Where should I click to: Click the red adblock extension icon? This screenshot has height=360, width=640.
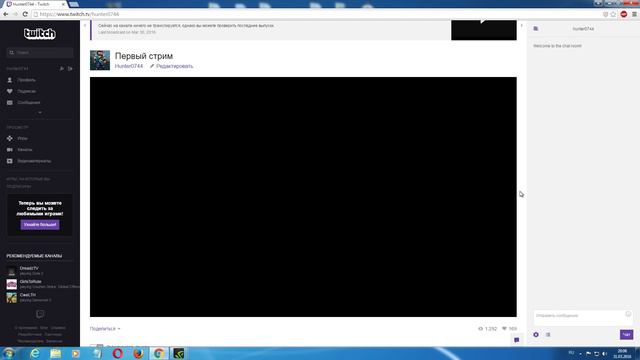click(624, 14)
